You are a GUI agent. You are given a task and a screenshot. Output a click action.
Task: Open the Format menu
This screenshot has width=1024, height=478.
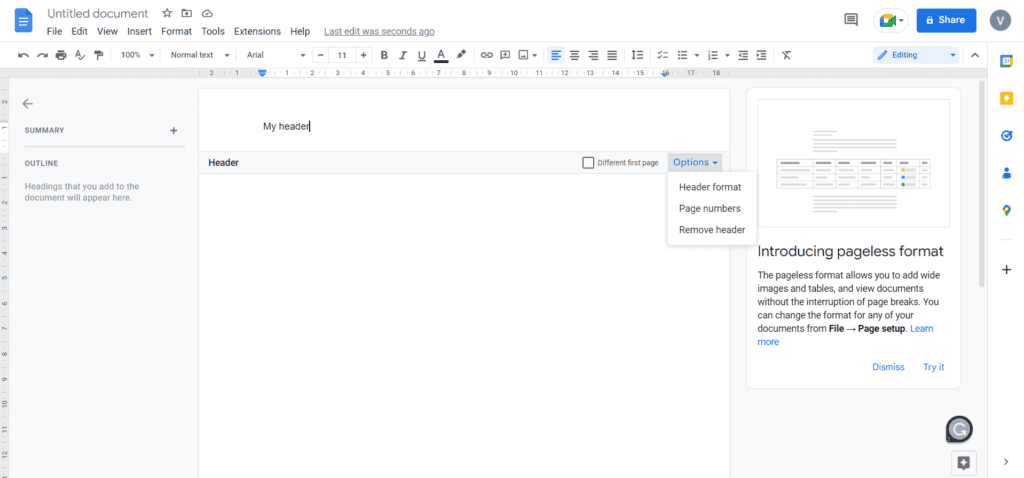pyautogui.click(x=176, y=31)
